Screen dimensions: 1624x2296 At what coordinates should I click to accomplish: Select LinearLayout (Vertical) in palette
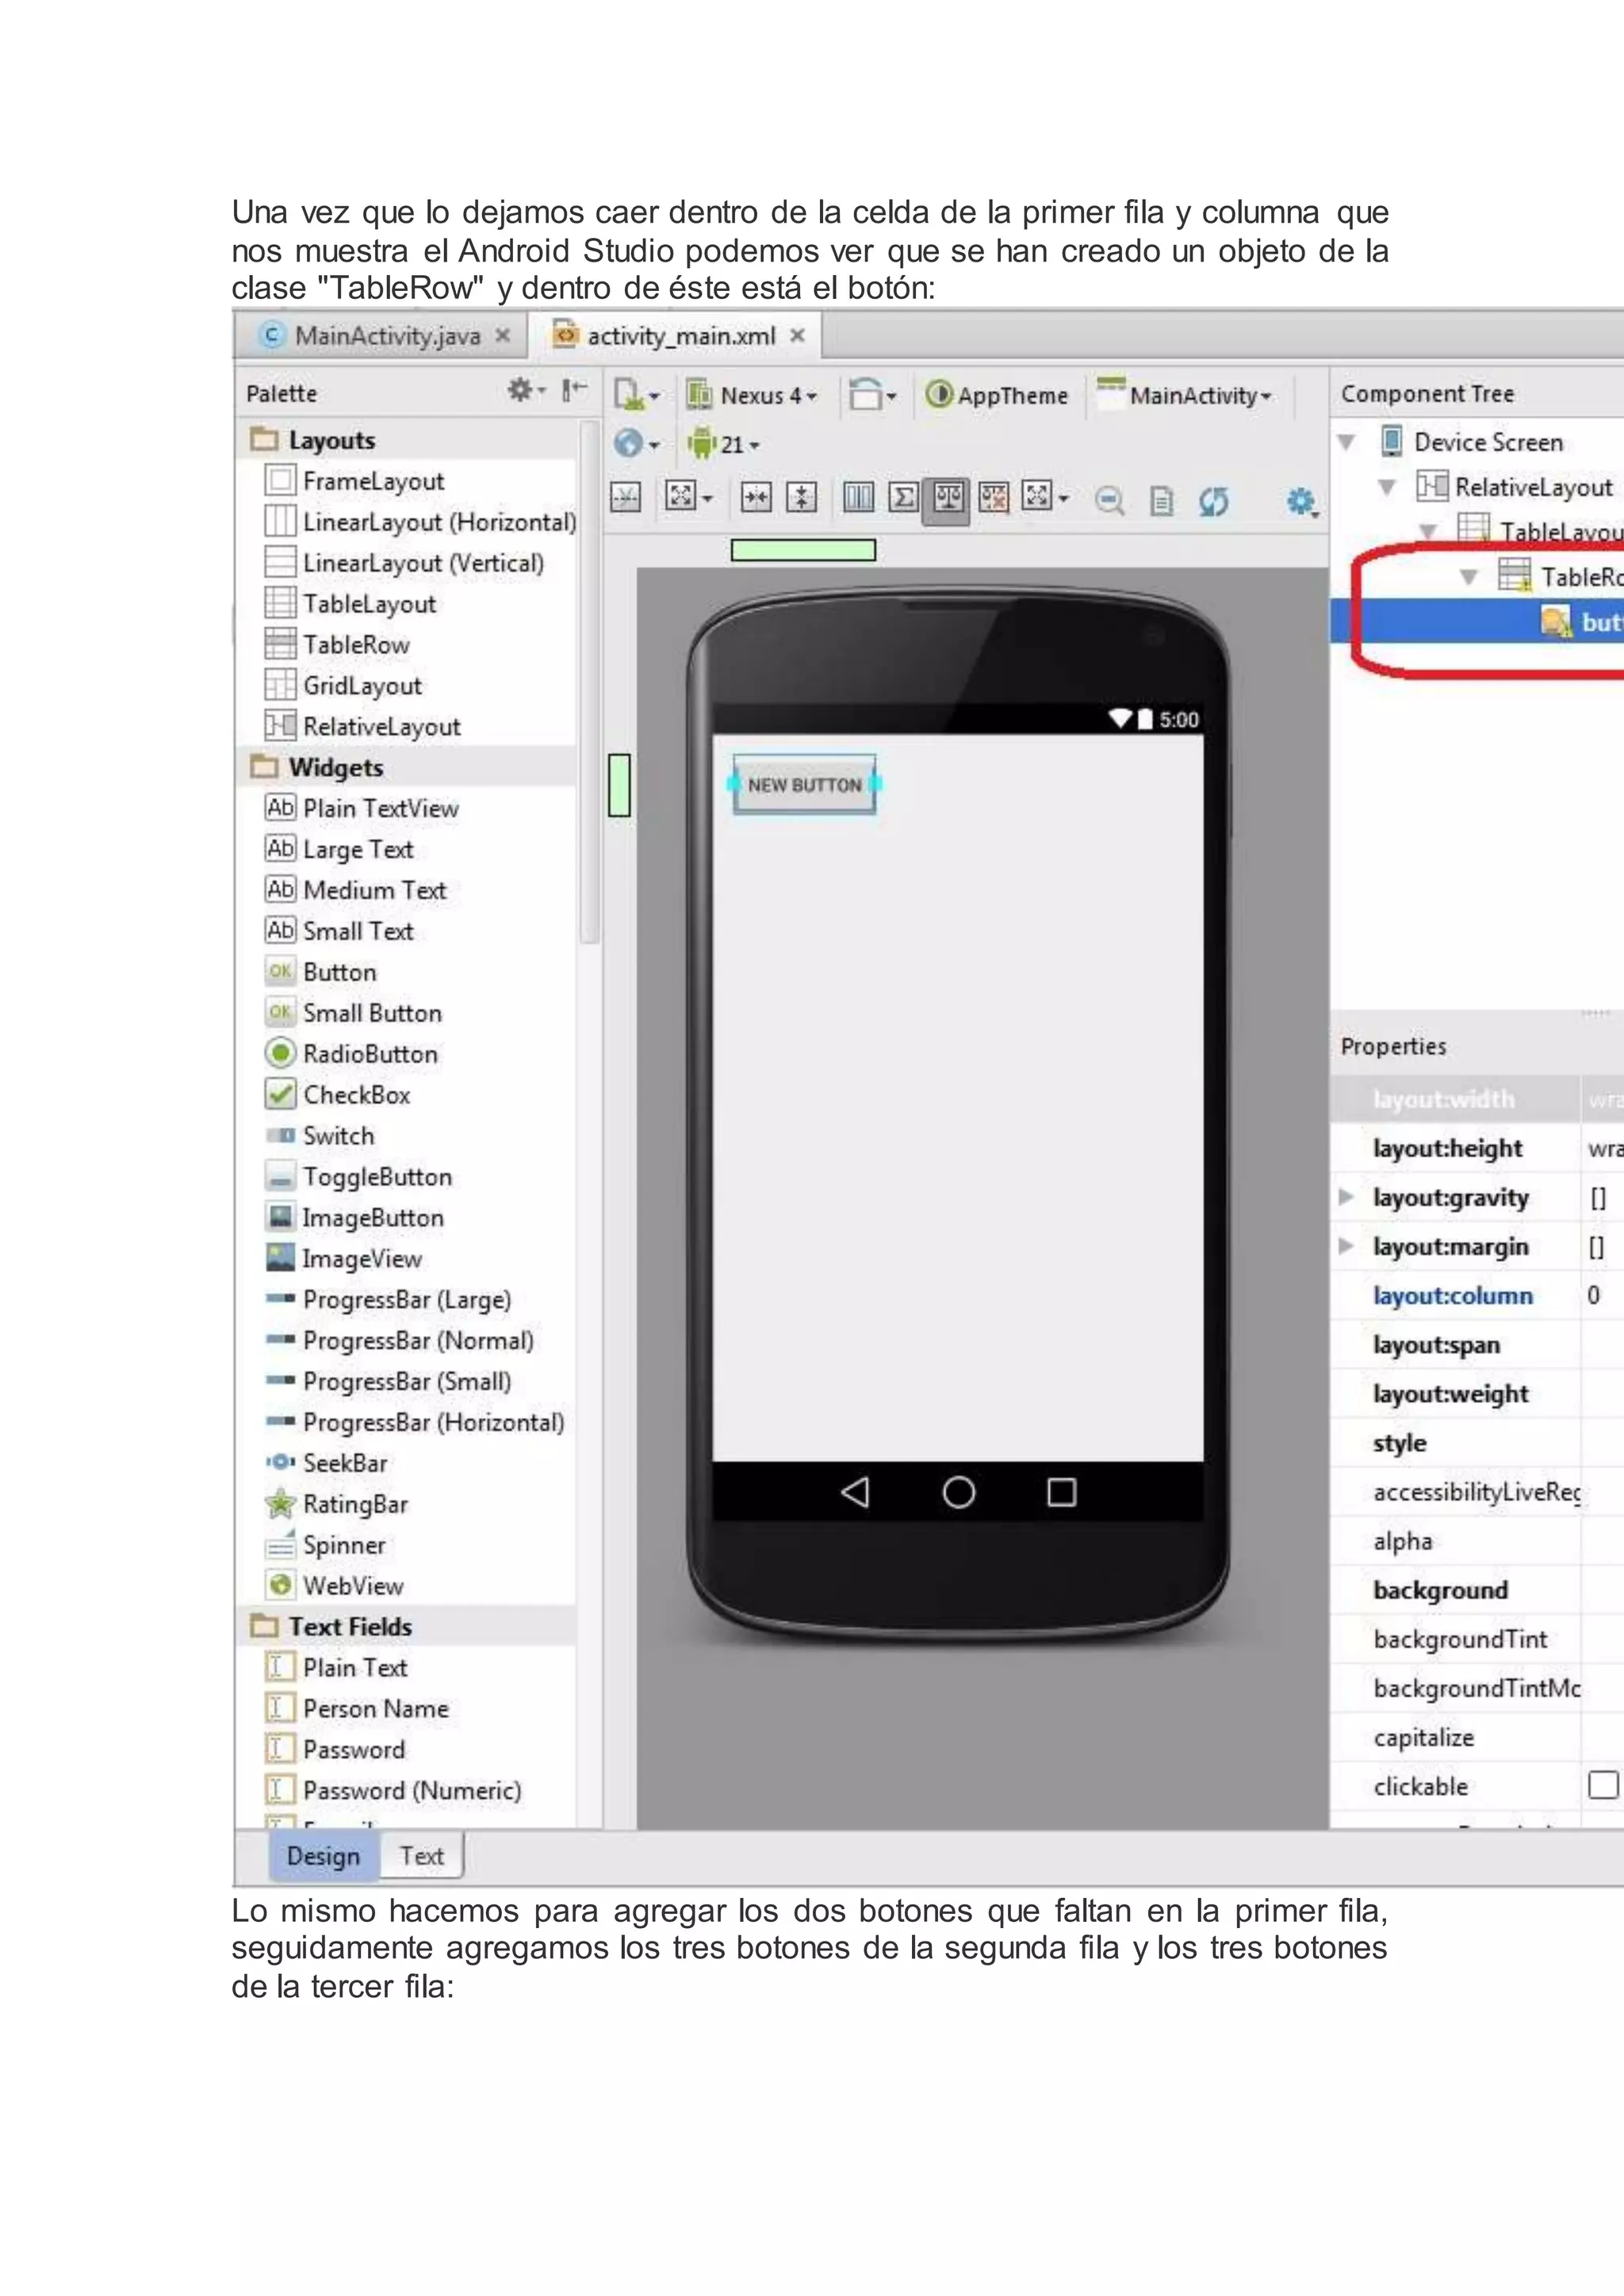click(x=404, y=563)
